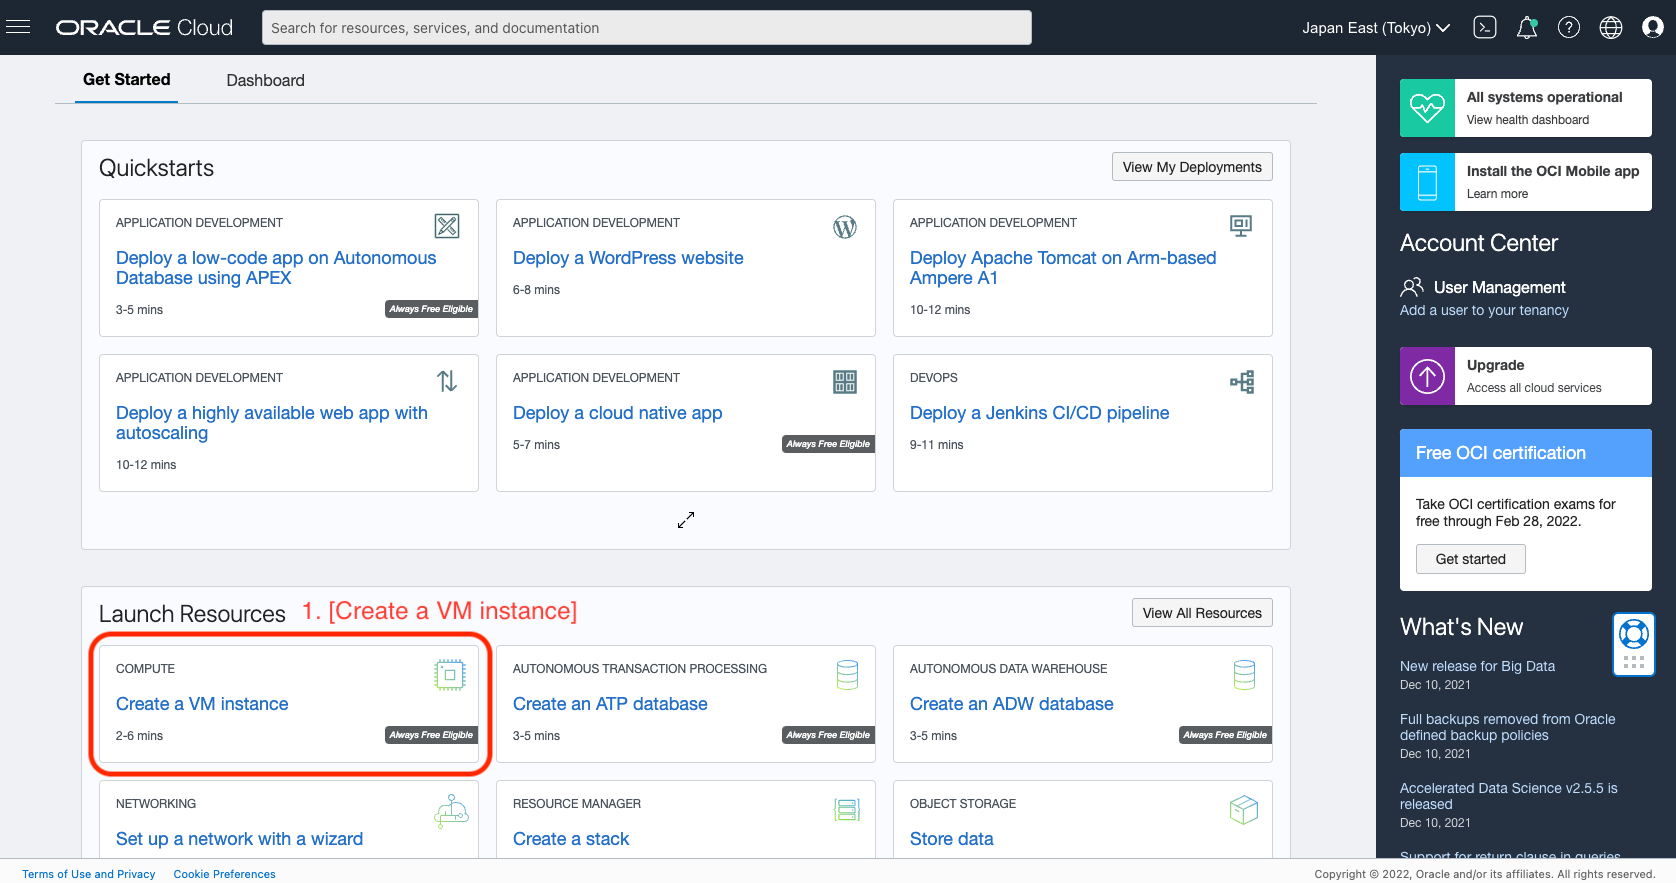Open Full backups removed news item
This screenshot has width=1676, height=883.
click(x=1507, y=727)
